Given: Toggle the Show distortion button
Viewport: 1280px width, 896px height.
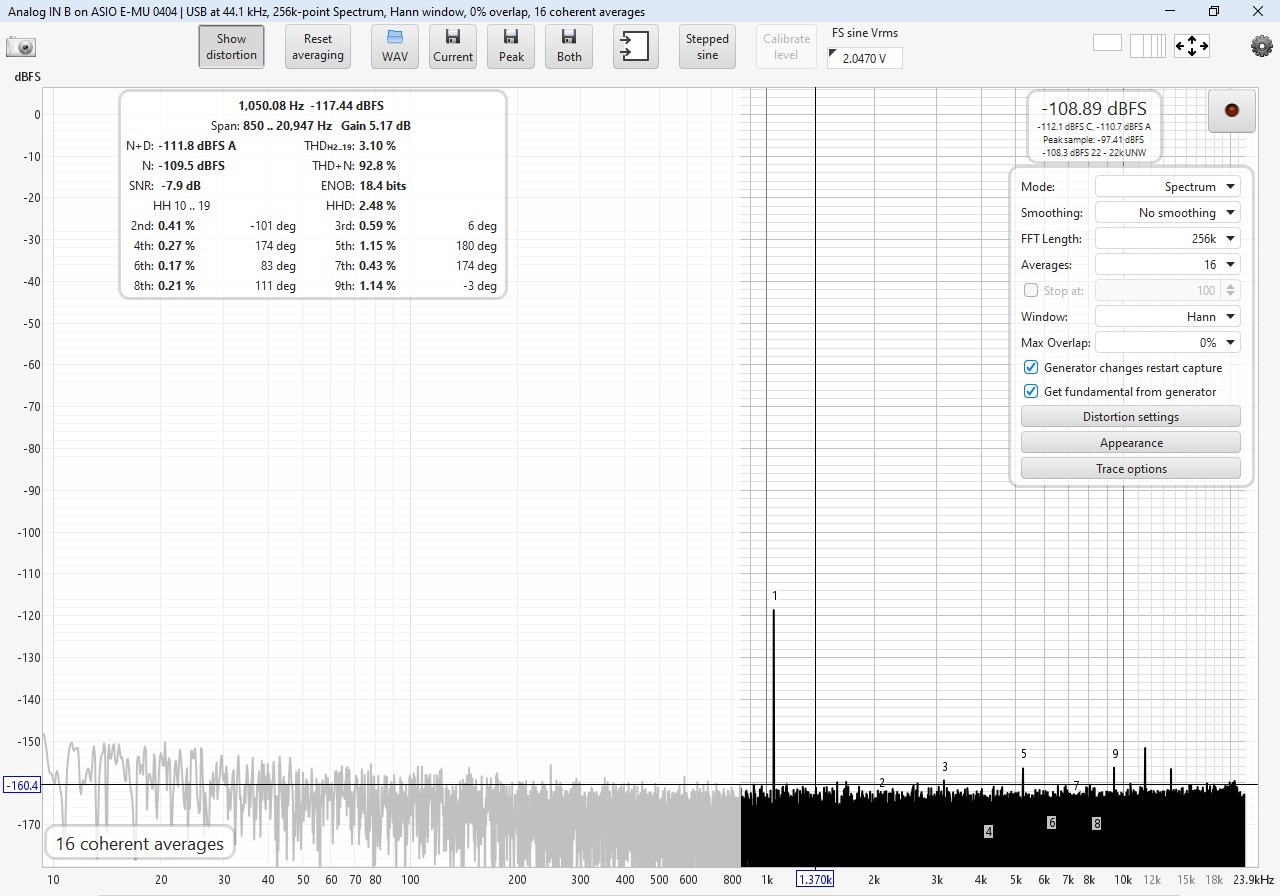Looking at the screenshot, I should coord(232,47).
